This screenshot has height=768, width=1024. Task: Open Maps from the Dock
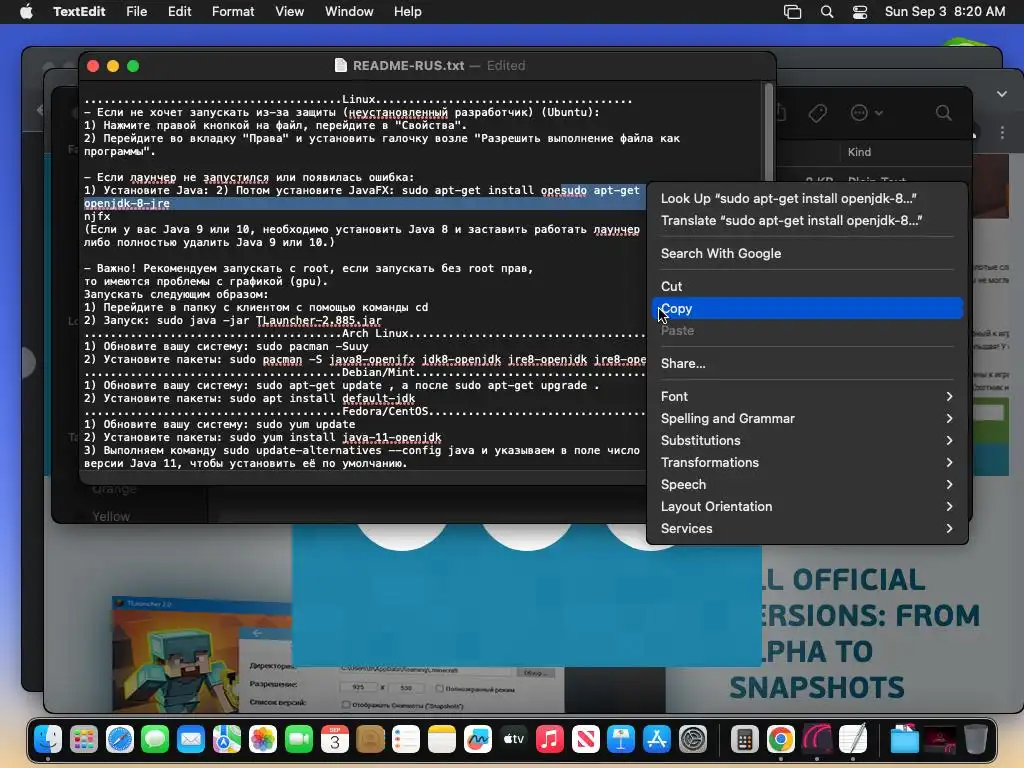click(x=227, y=739)
